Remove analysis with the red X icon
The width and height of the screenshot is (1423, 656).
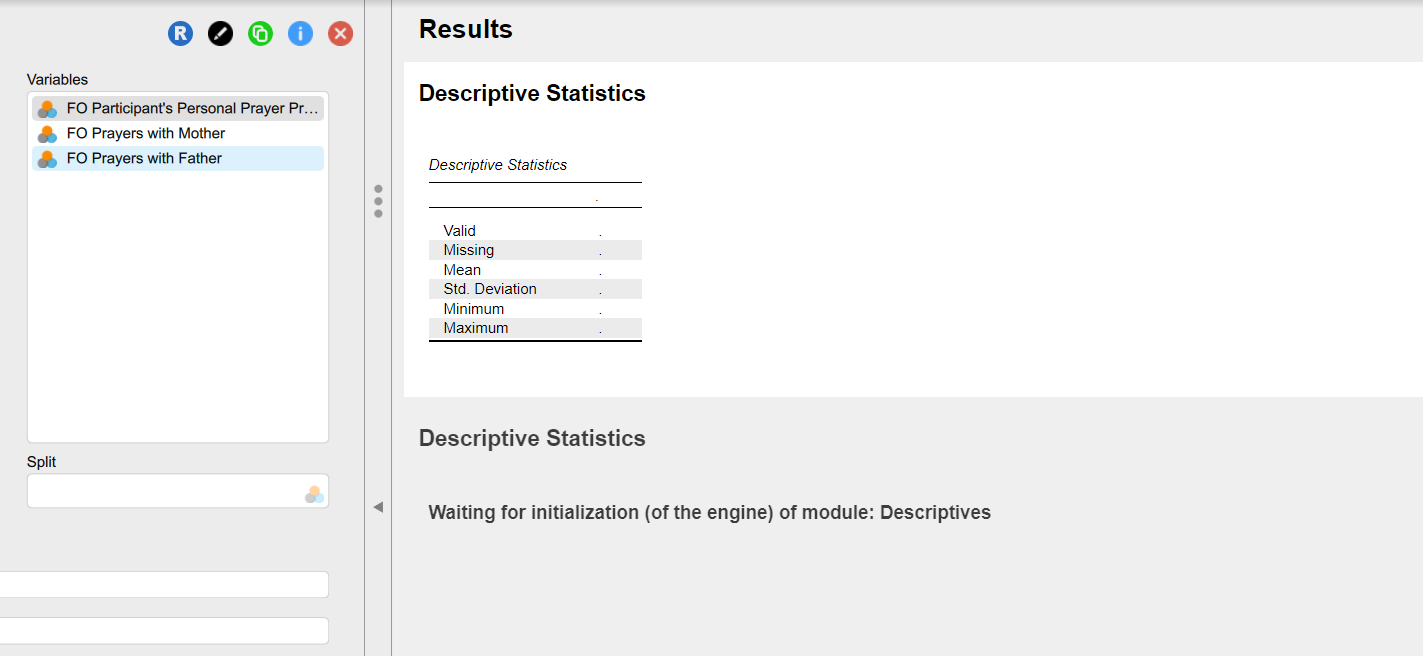click(340, 34)
